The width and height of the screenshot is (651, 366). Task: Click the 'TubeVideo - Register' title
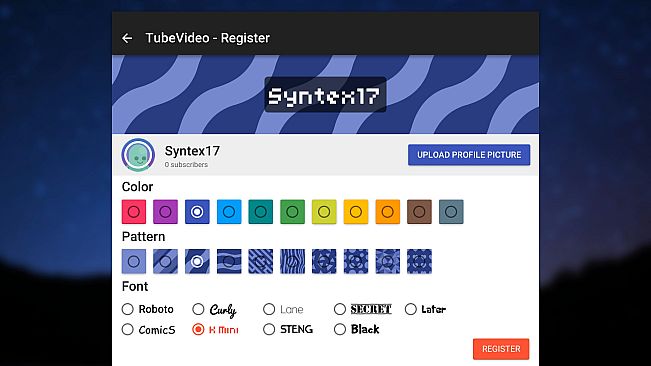[208, 38]
